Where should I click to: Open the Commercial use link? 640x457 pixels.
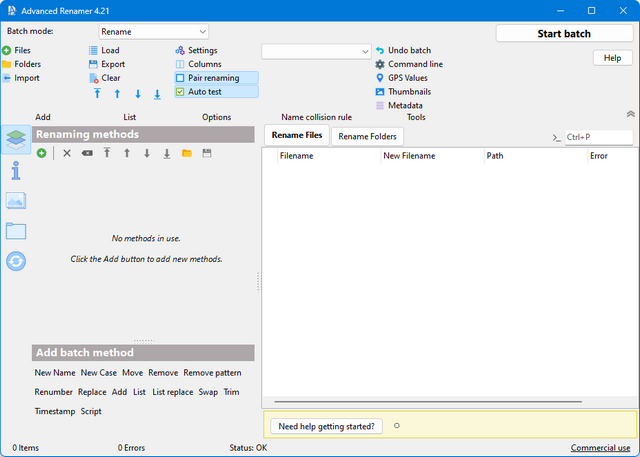click(x=600, y=448)
